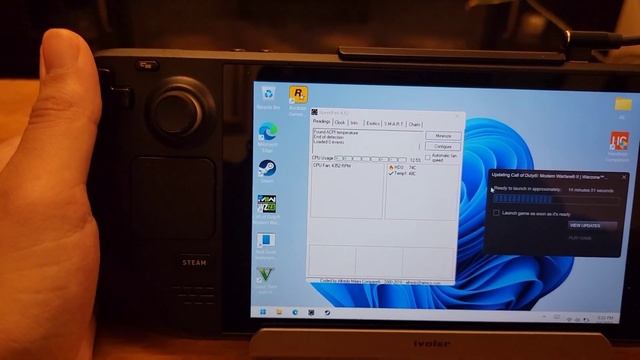Close the SpeedFan window
The image size is (640, 360).
[457, 116]
